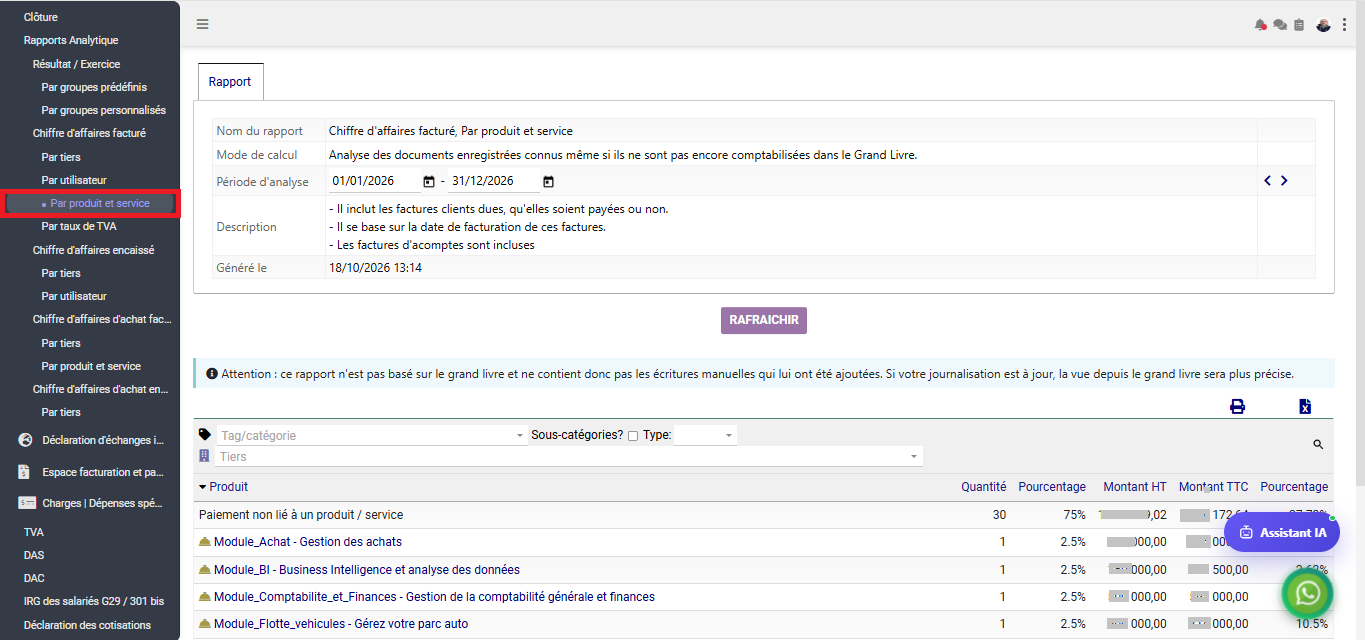Open the DAC sidebar entry
This screenshot has height=640, width=1365.
tap(34, 578)
